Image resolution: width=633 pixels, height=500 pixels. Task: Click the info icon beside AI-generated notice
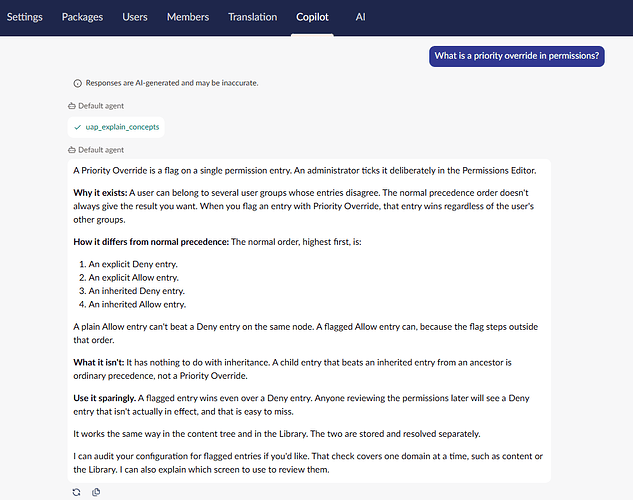78,83
